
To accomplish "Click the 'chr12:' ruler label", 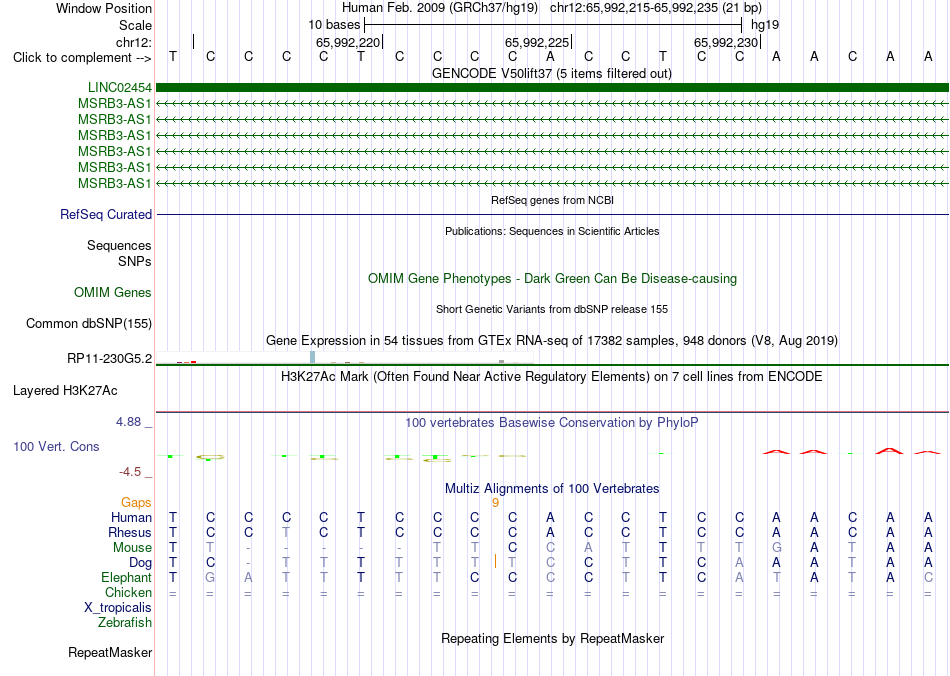I will tap(133, 42).
